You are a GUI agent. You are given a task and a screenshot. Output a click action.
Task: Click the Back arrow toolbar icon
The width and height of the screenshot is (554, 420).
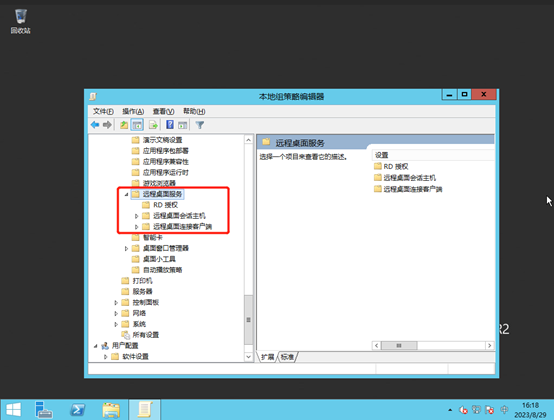point(95,125)
